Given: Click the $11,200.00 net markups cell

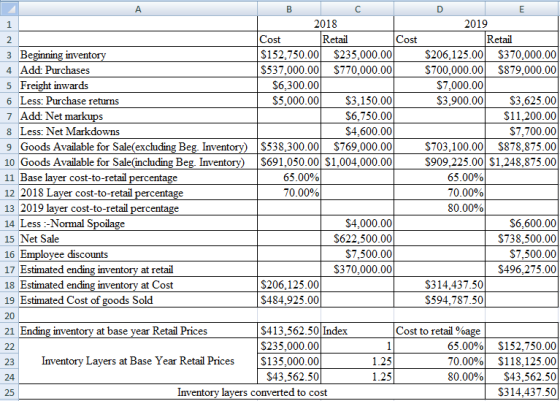Looking at the screenshot, I should pyautogui.click(x=522, y=116).
